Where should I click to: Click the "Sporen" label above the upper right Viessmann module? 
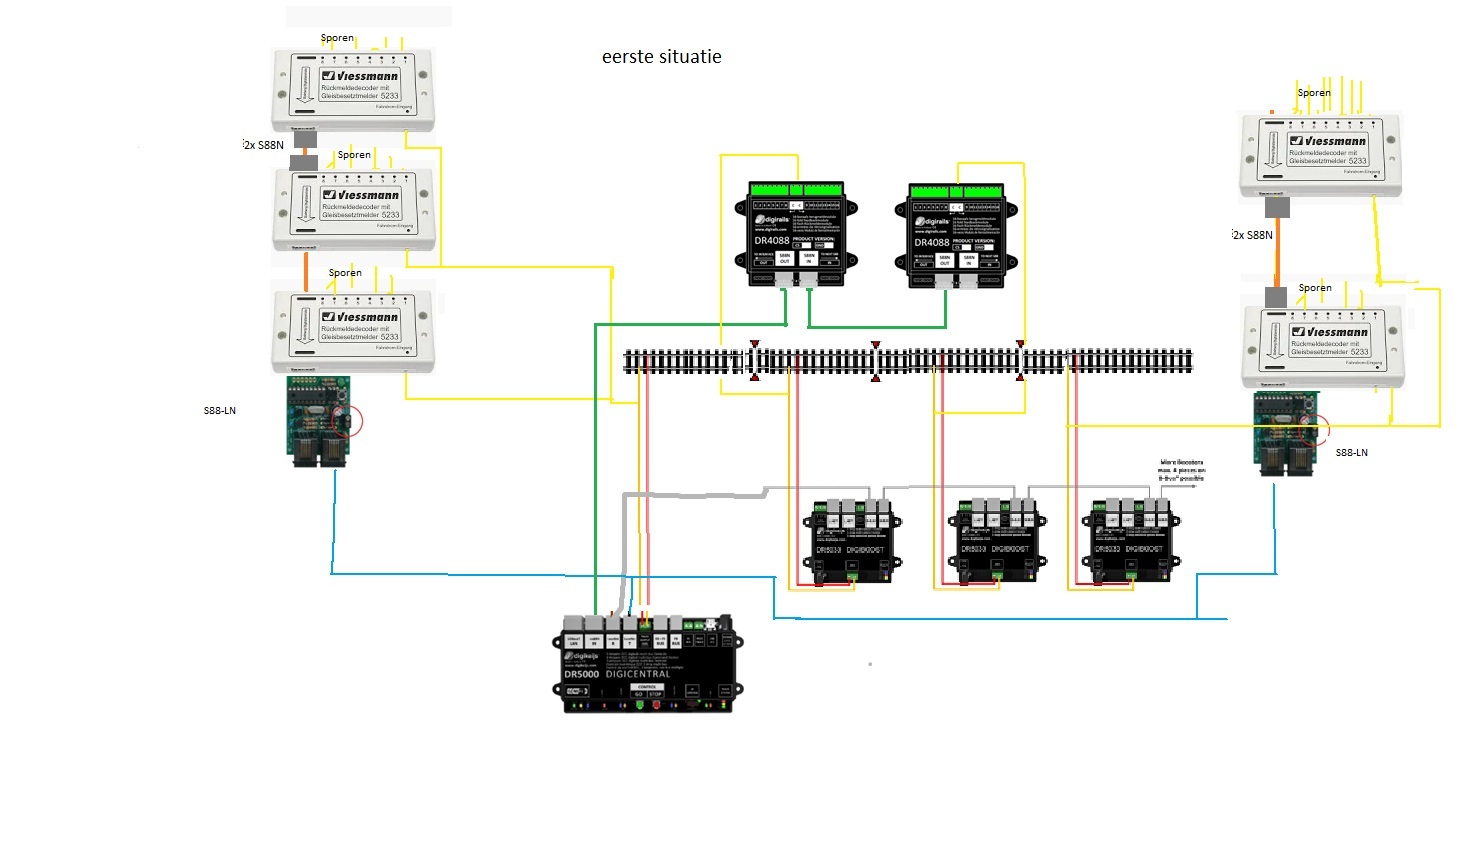1314,93
